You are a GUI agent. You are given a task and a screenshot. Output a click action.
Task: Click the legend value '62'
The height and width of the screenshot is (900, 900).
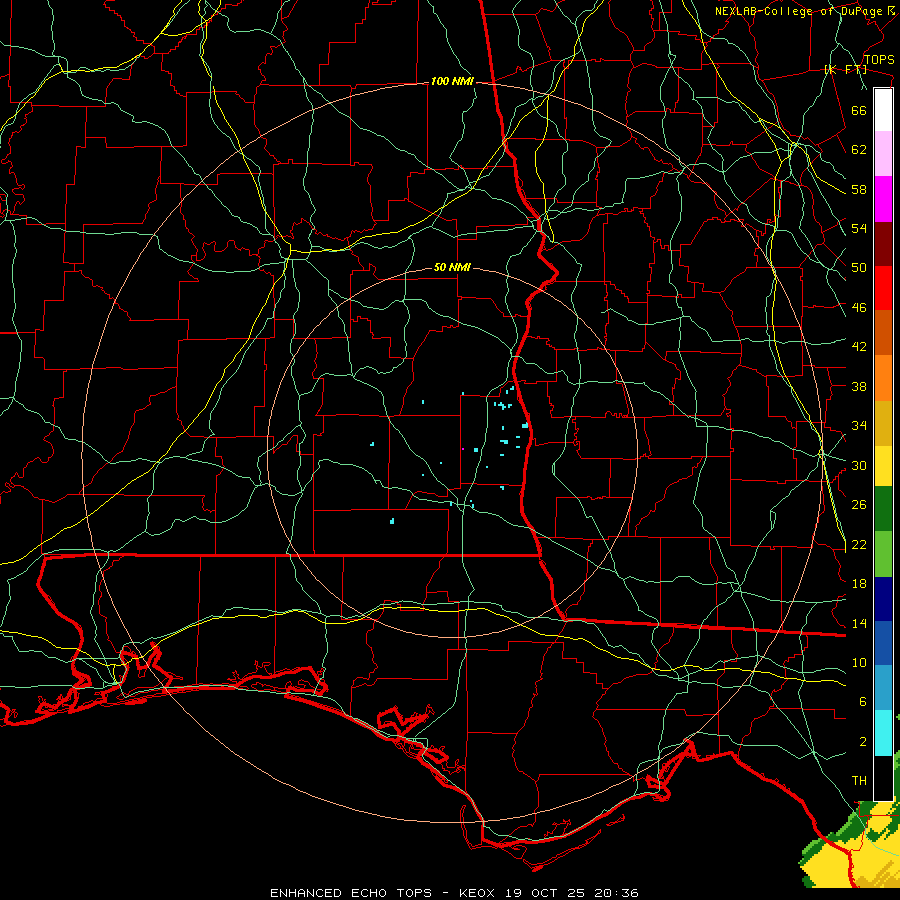tap(859, 150)
